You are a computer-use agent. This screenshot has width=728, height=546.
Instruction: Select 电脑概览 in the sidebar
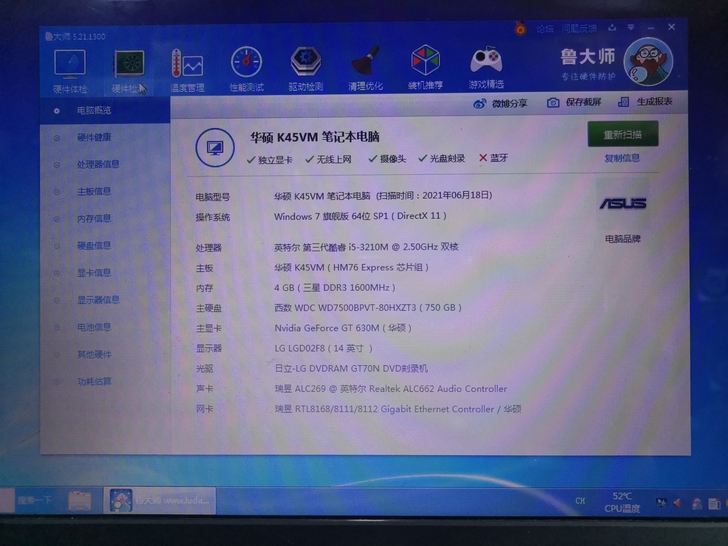click(105, 110)
